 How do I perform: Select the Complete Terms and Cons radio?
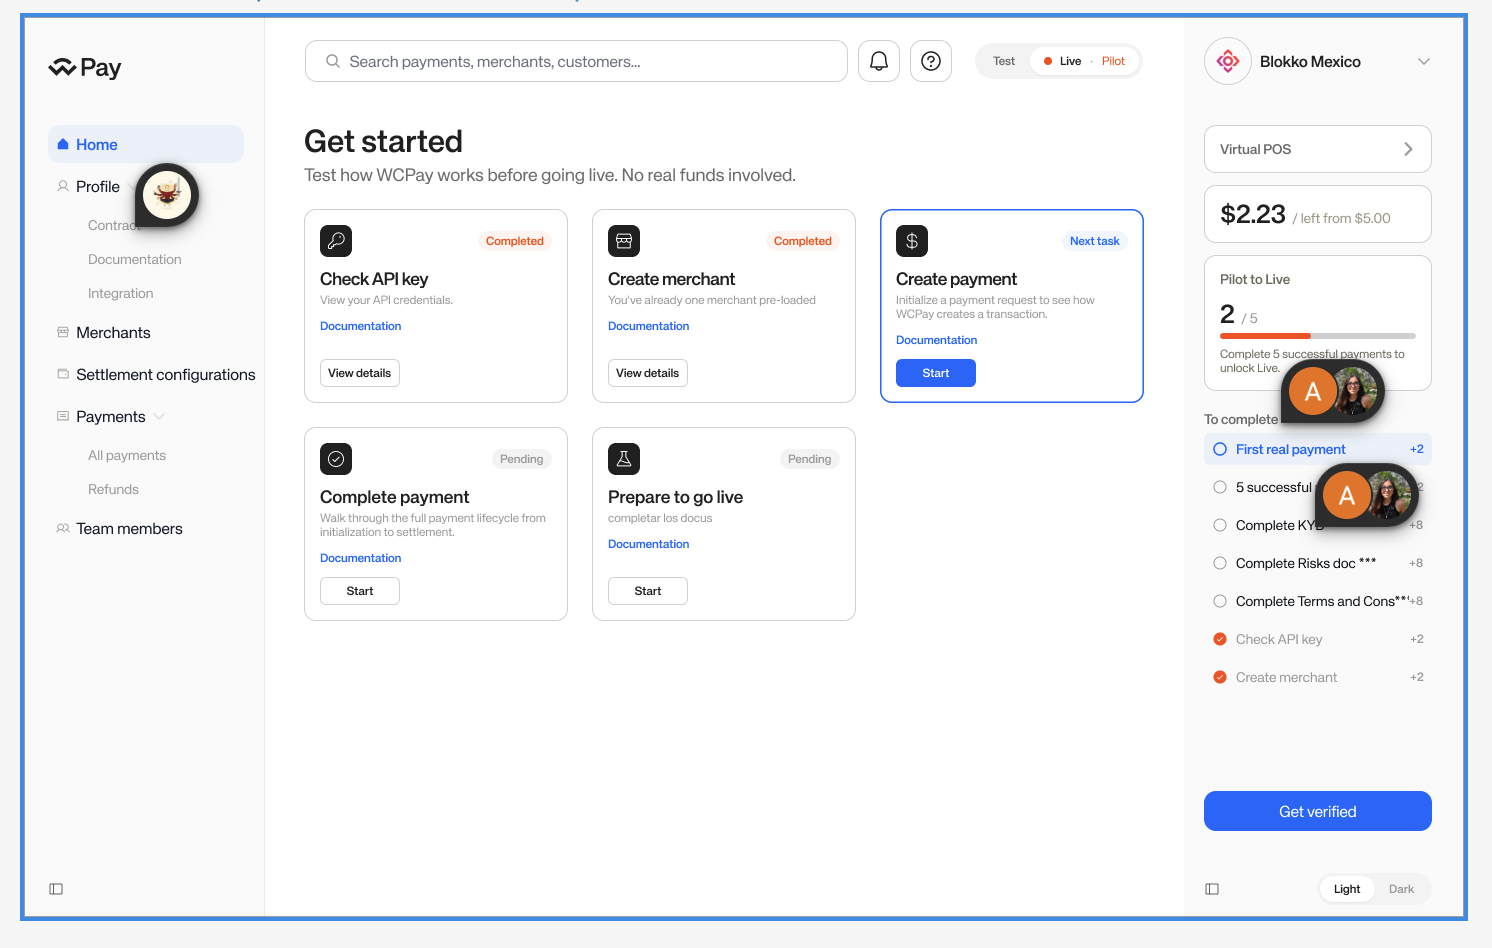1220,601
